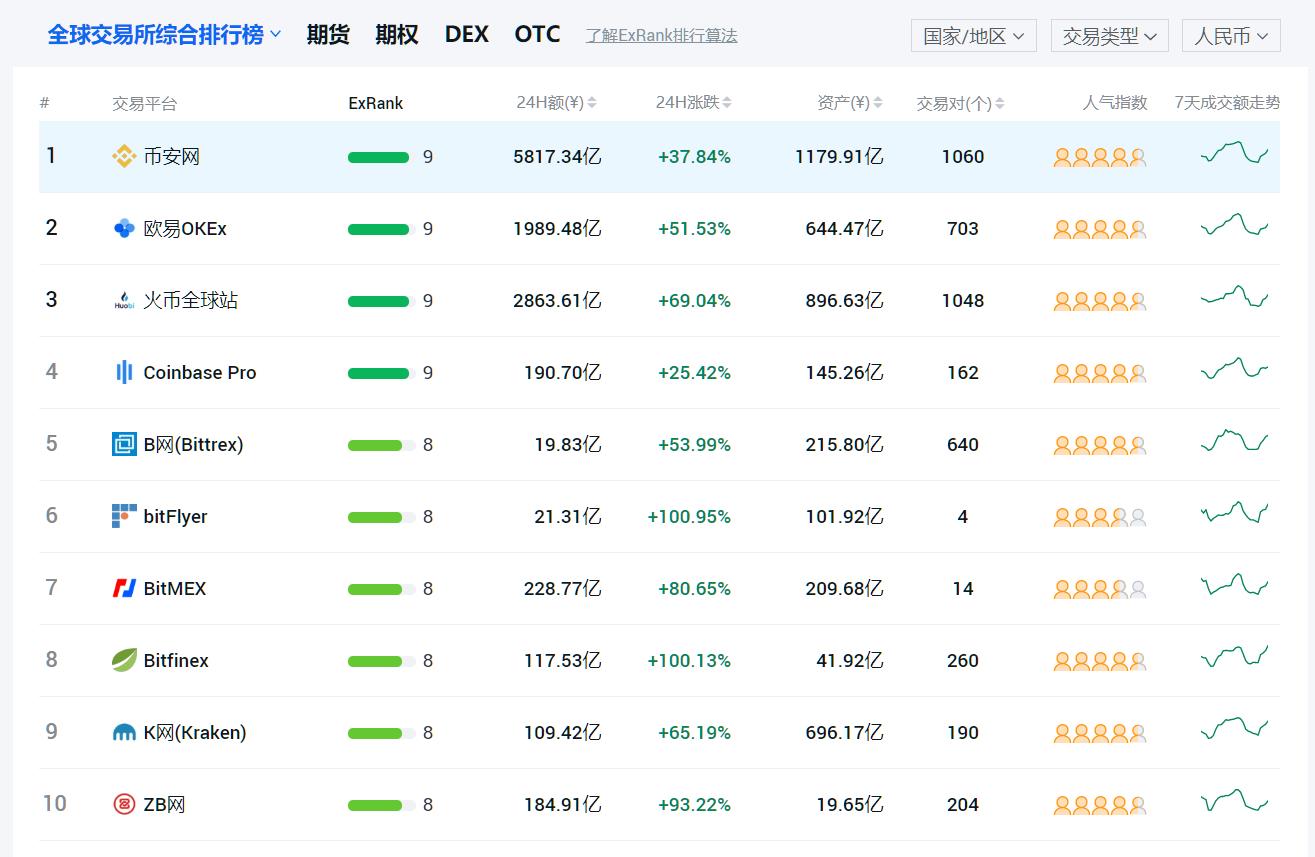Viewport: 1315px width, 857px height.
Task: Open the 币安网 exchange name link
Action: [x=172, y=156]
